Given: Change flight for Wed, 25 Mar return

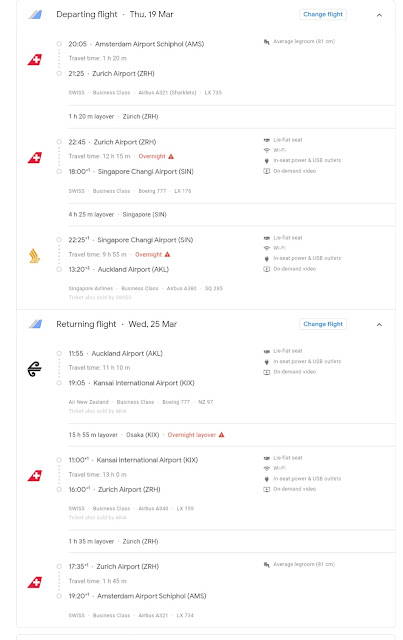Looking at the screenshot, I should click(x=323, y=324).
